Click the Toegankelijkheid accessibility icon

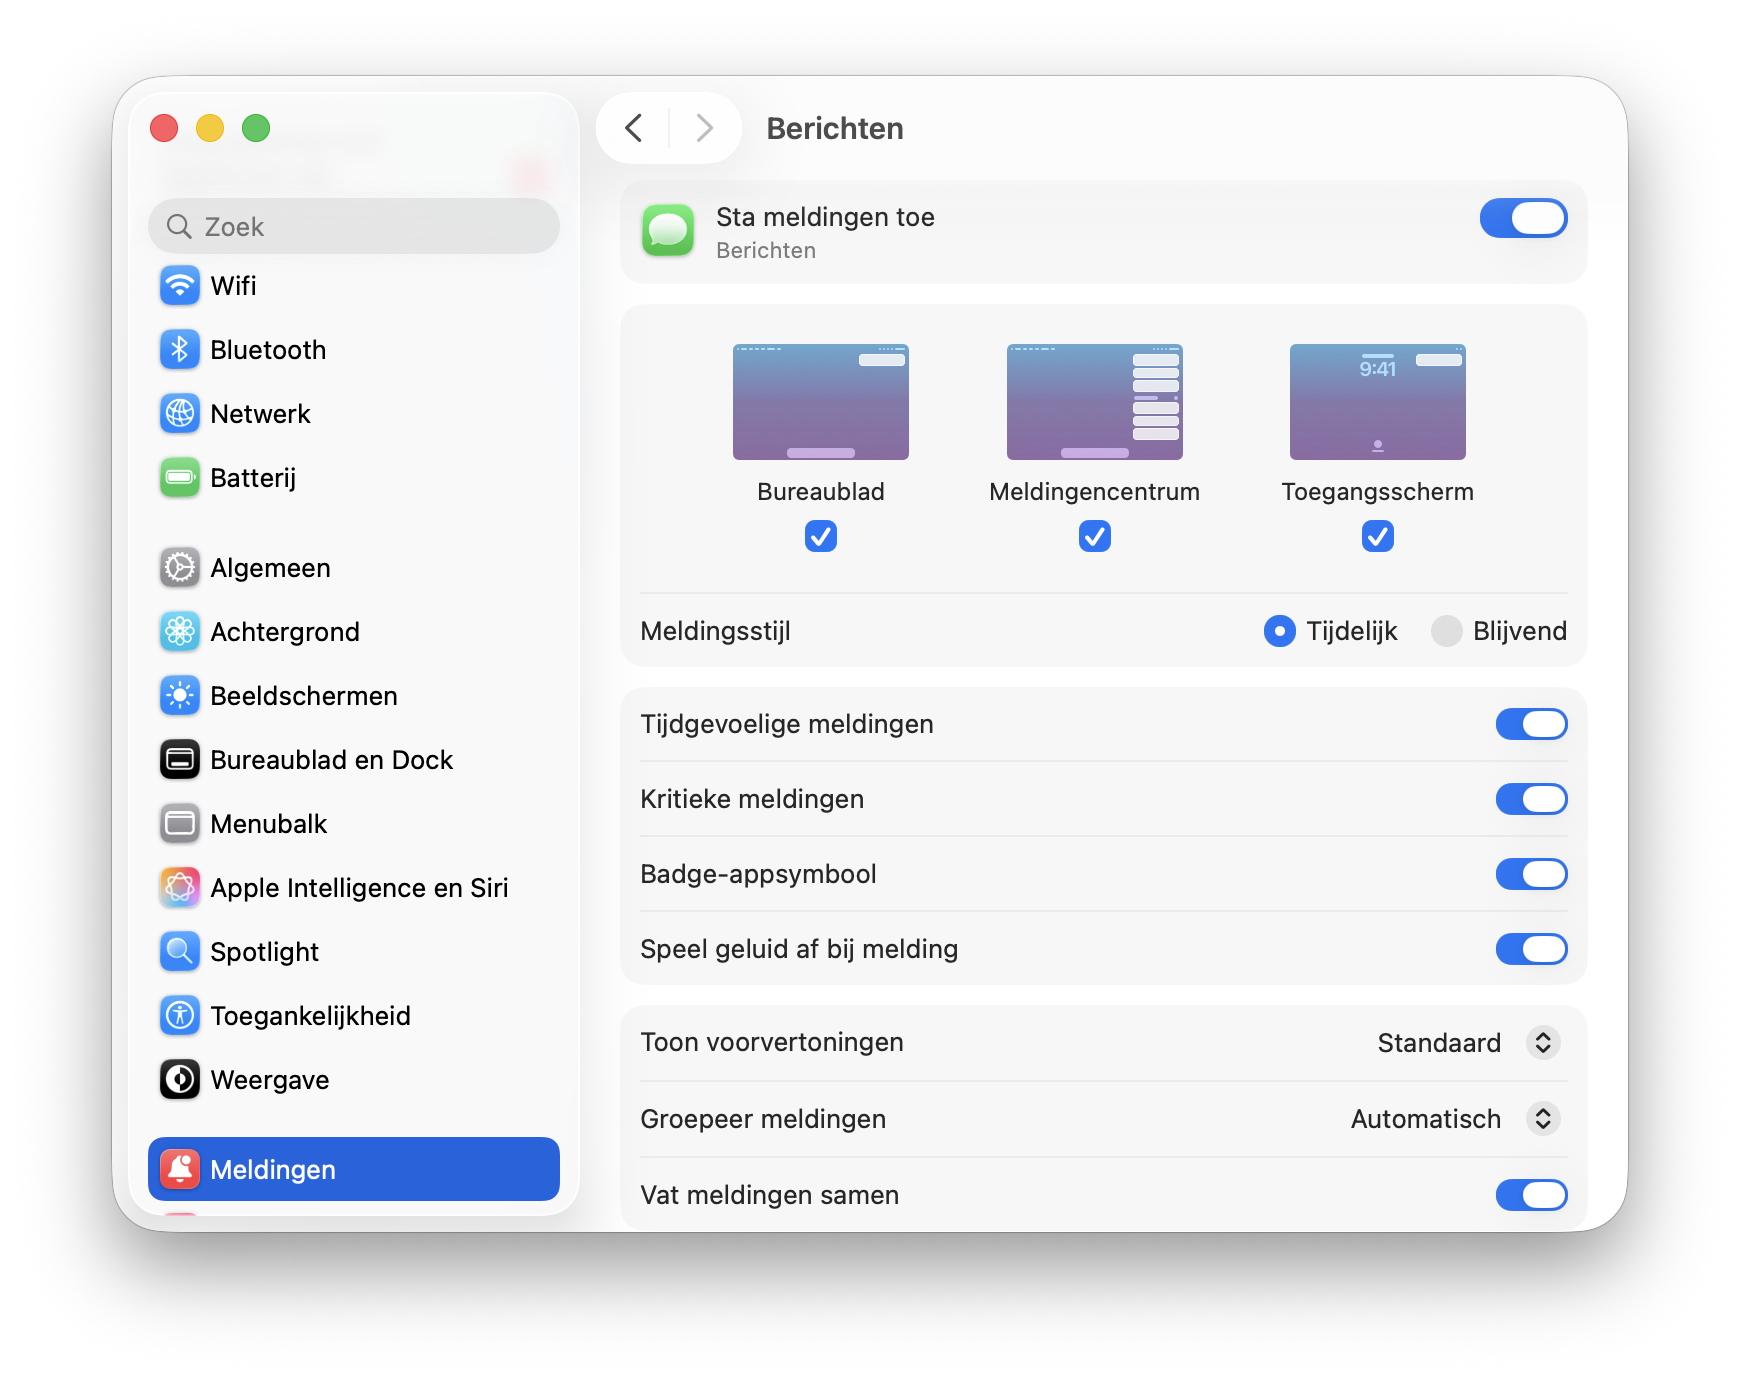pos(180,1016)
